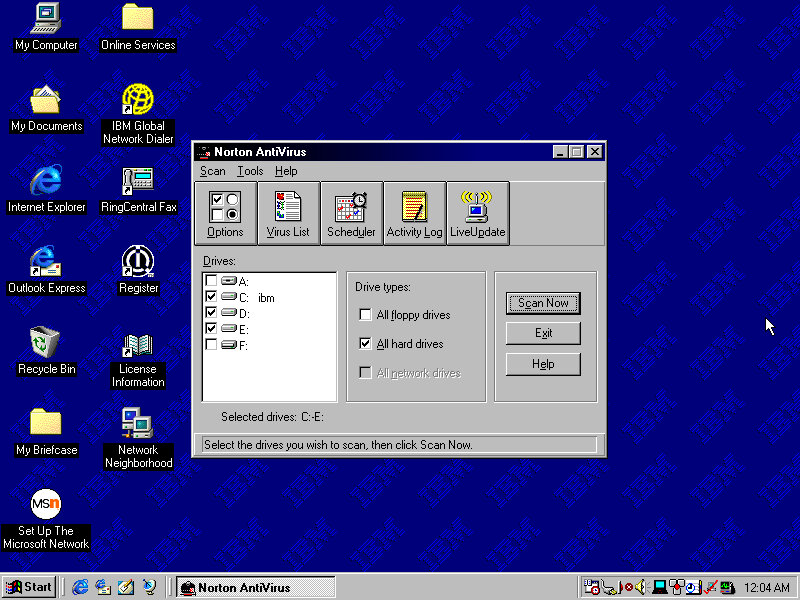Run LiveUpdate from the toolbar
Image resolution: width=800 pixels, height=600 pixels.
tap(477, 213)
